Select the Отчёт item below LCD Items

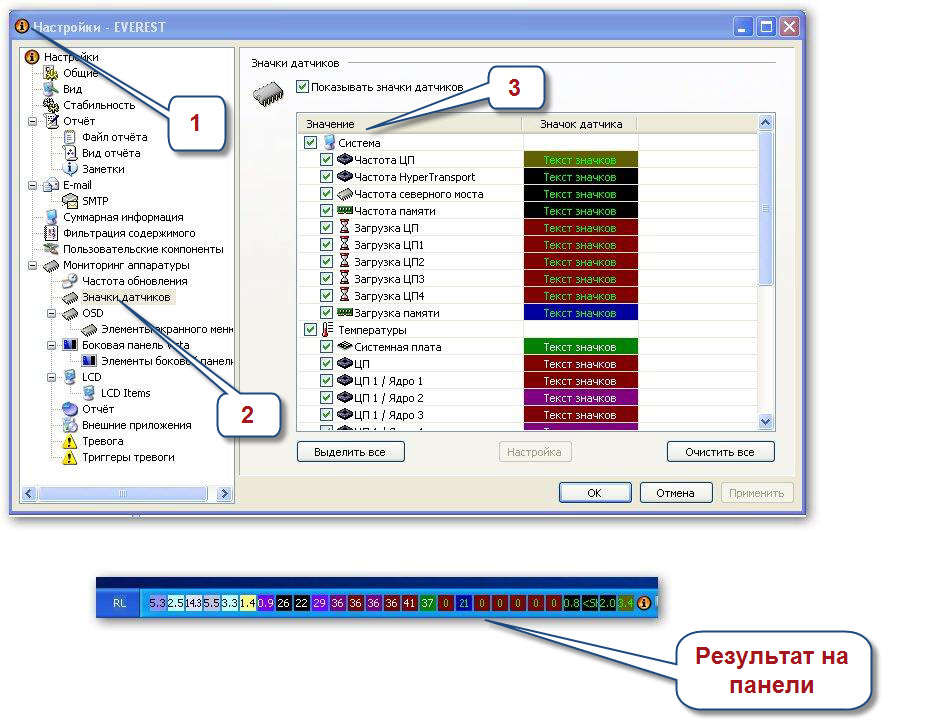98,409
